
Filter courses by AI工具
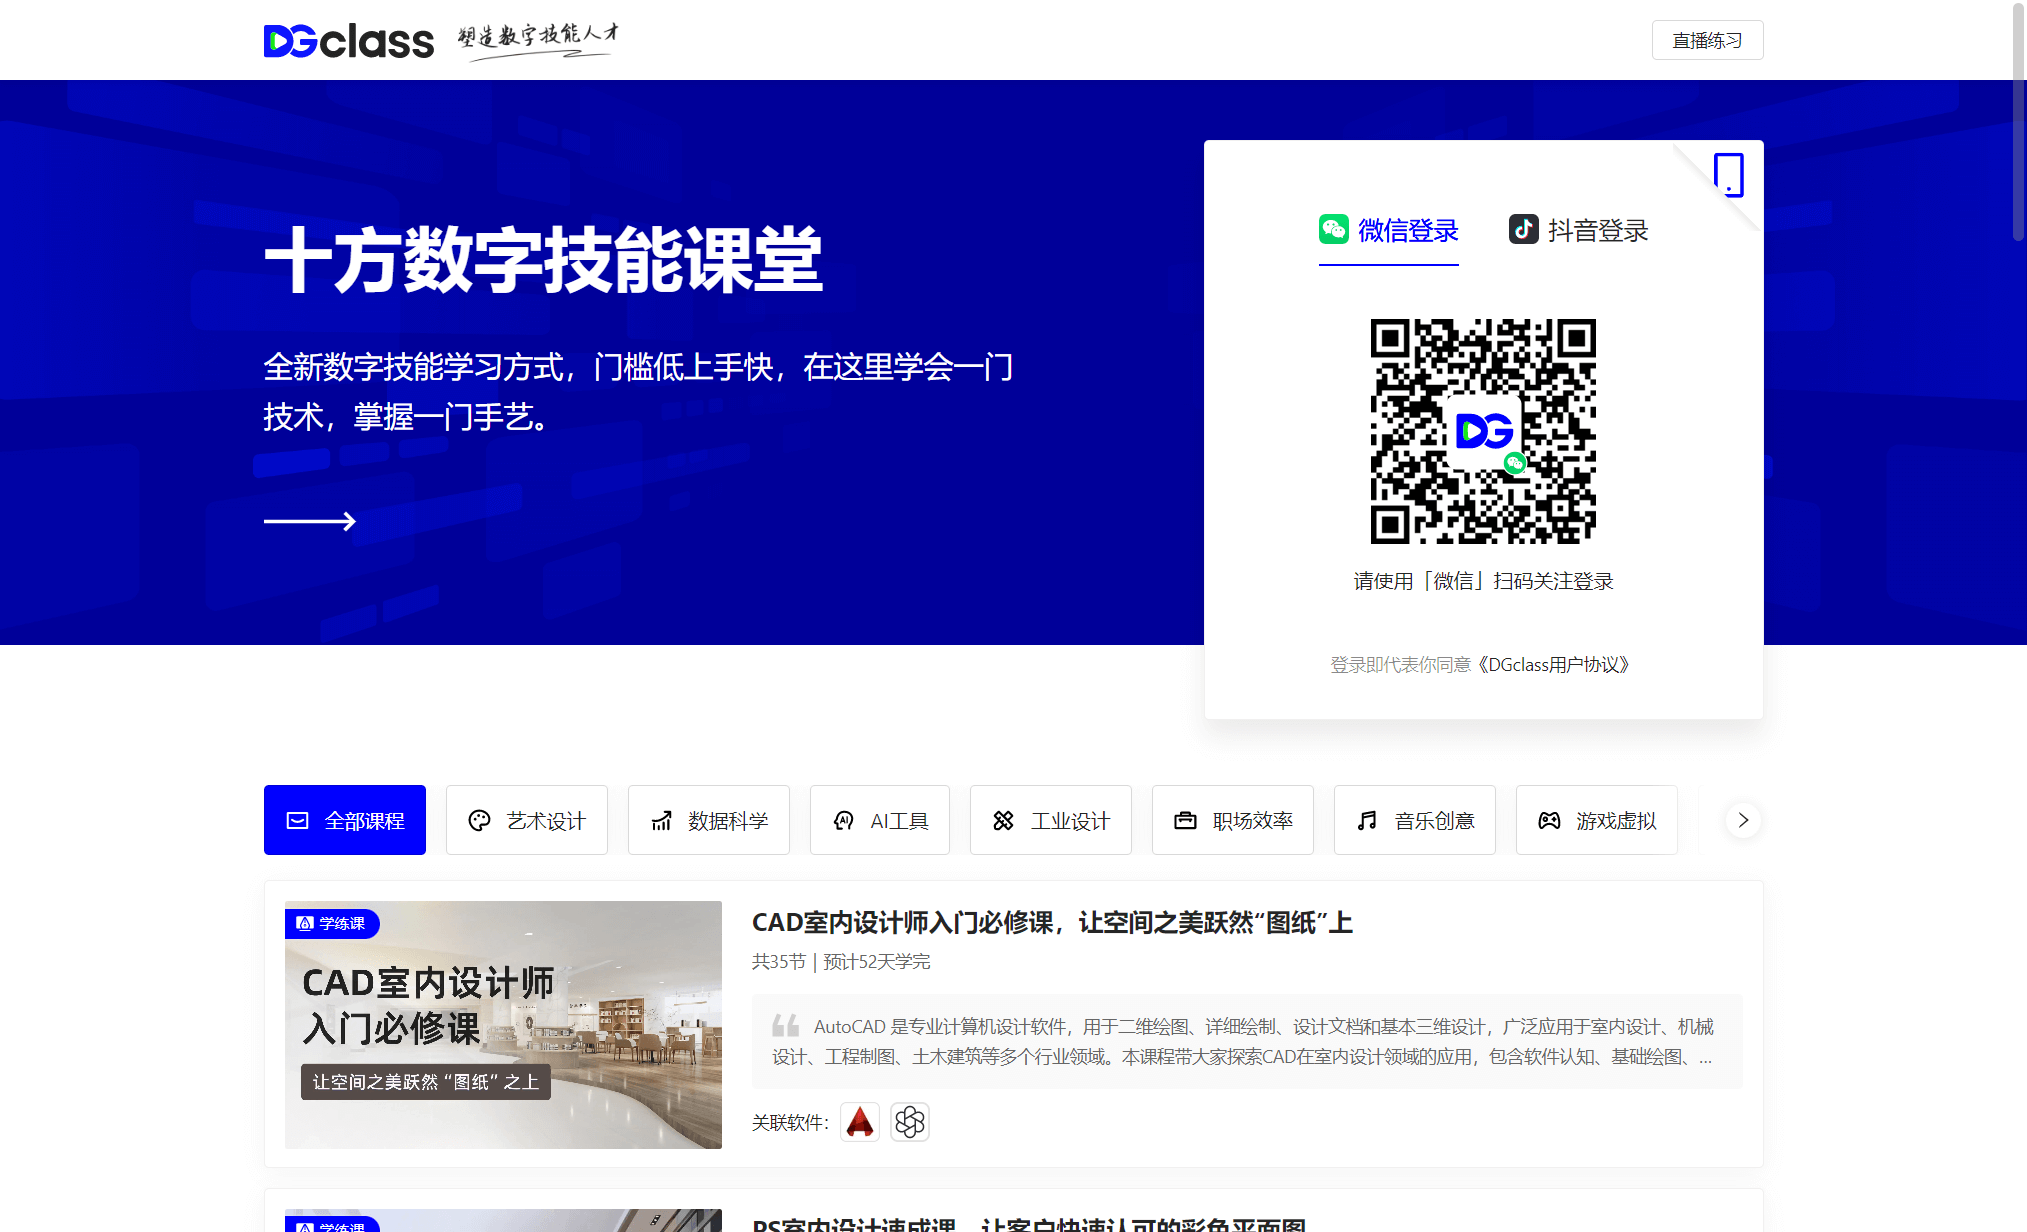click(x=880, y=820)
